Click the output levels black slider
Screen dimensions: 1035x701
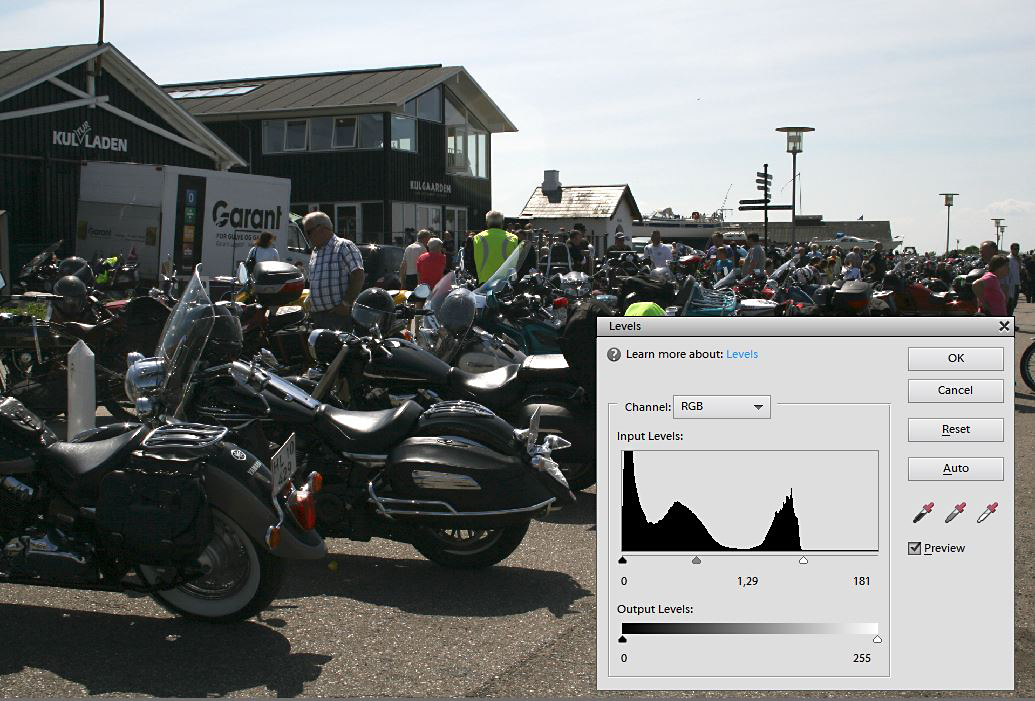623,639
